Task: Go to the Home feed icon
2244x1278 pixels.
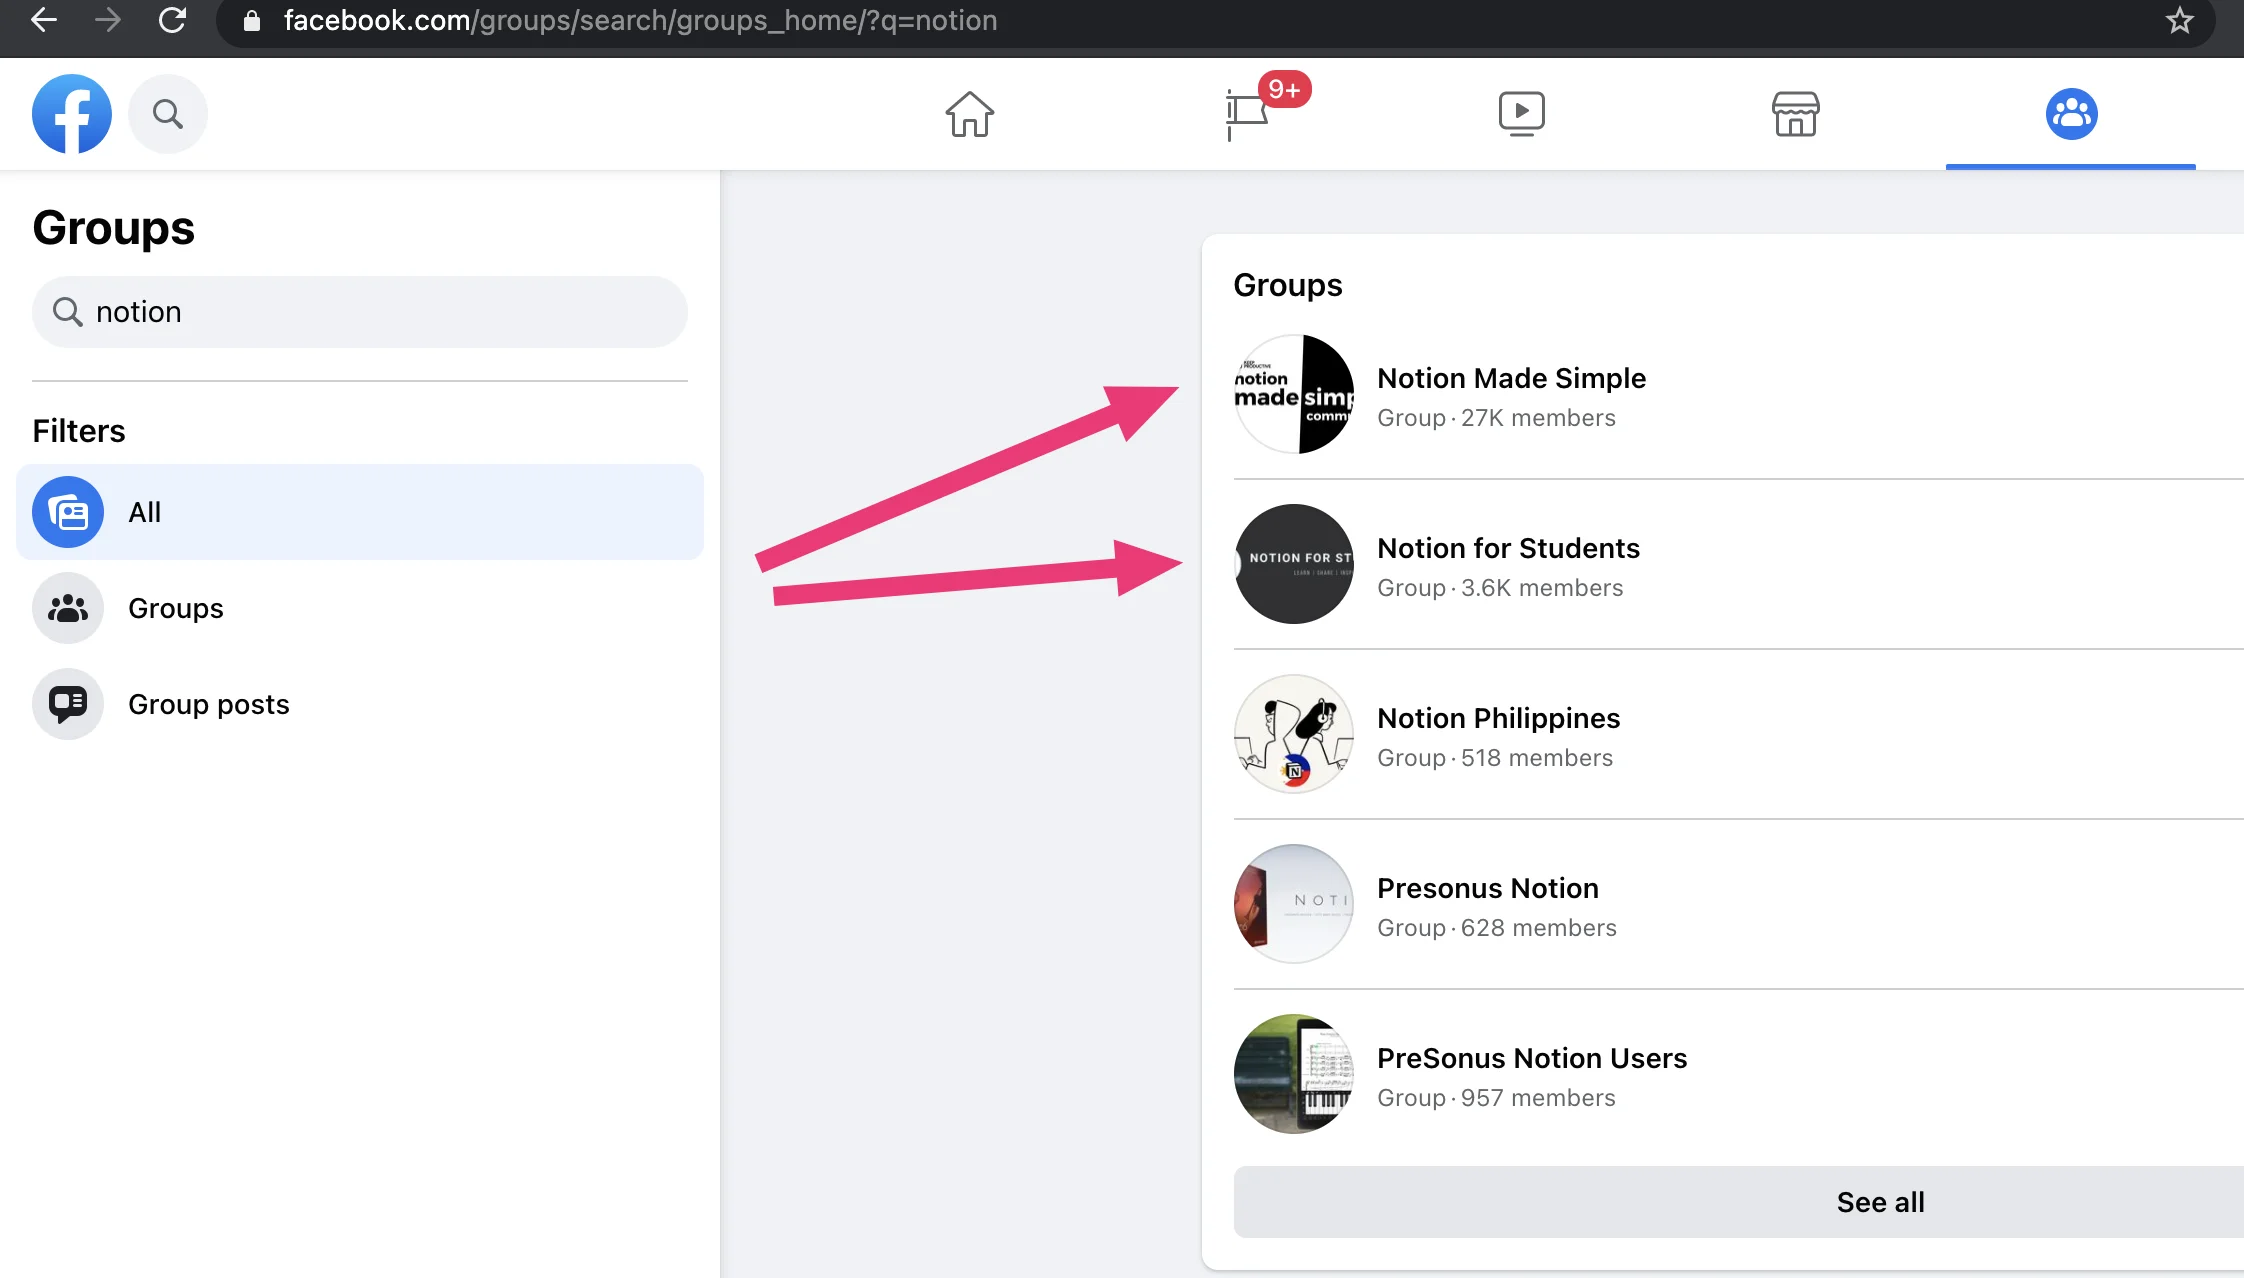Action: click(969, 114)
